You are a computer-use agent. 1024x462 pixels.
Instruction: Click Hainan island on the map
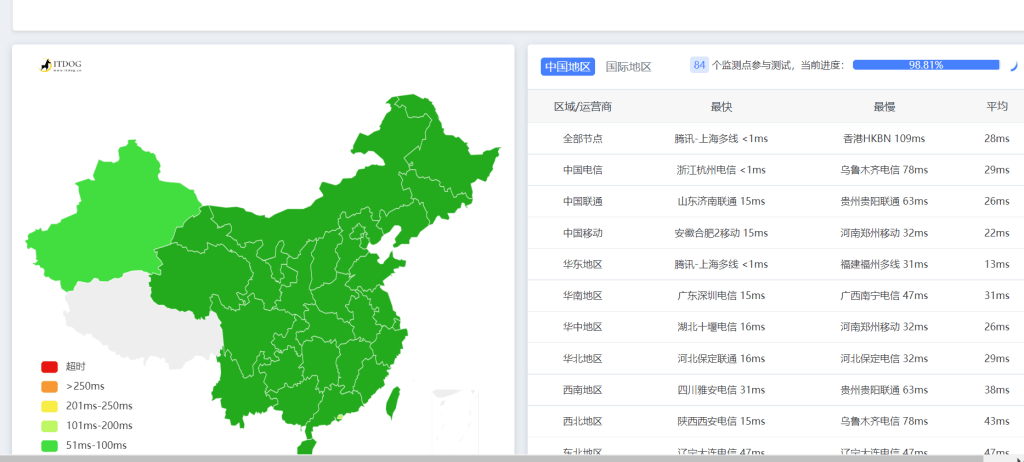coord(306,446)
